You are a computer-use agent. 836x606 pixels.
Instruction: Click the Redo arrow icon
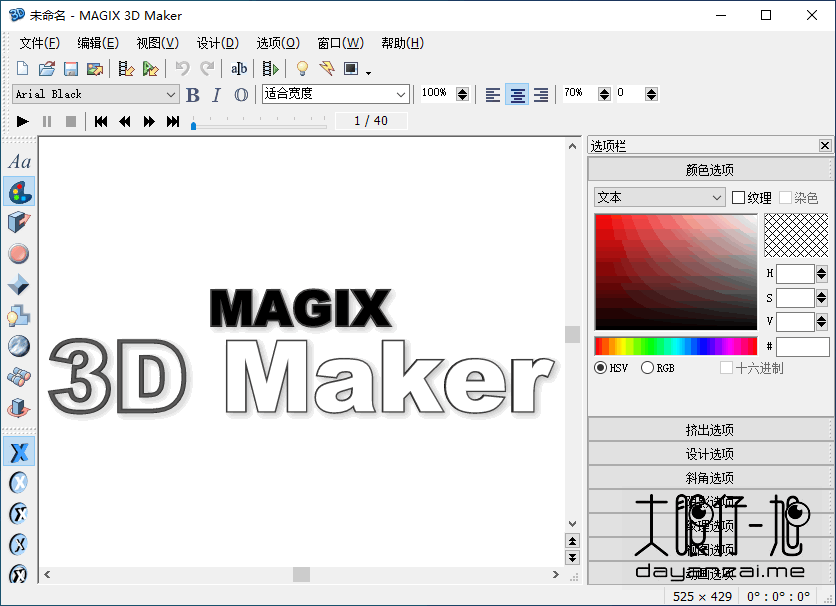point(207,68)
